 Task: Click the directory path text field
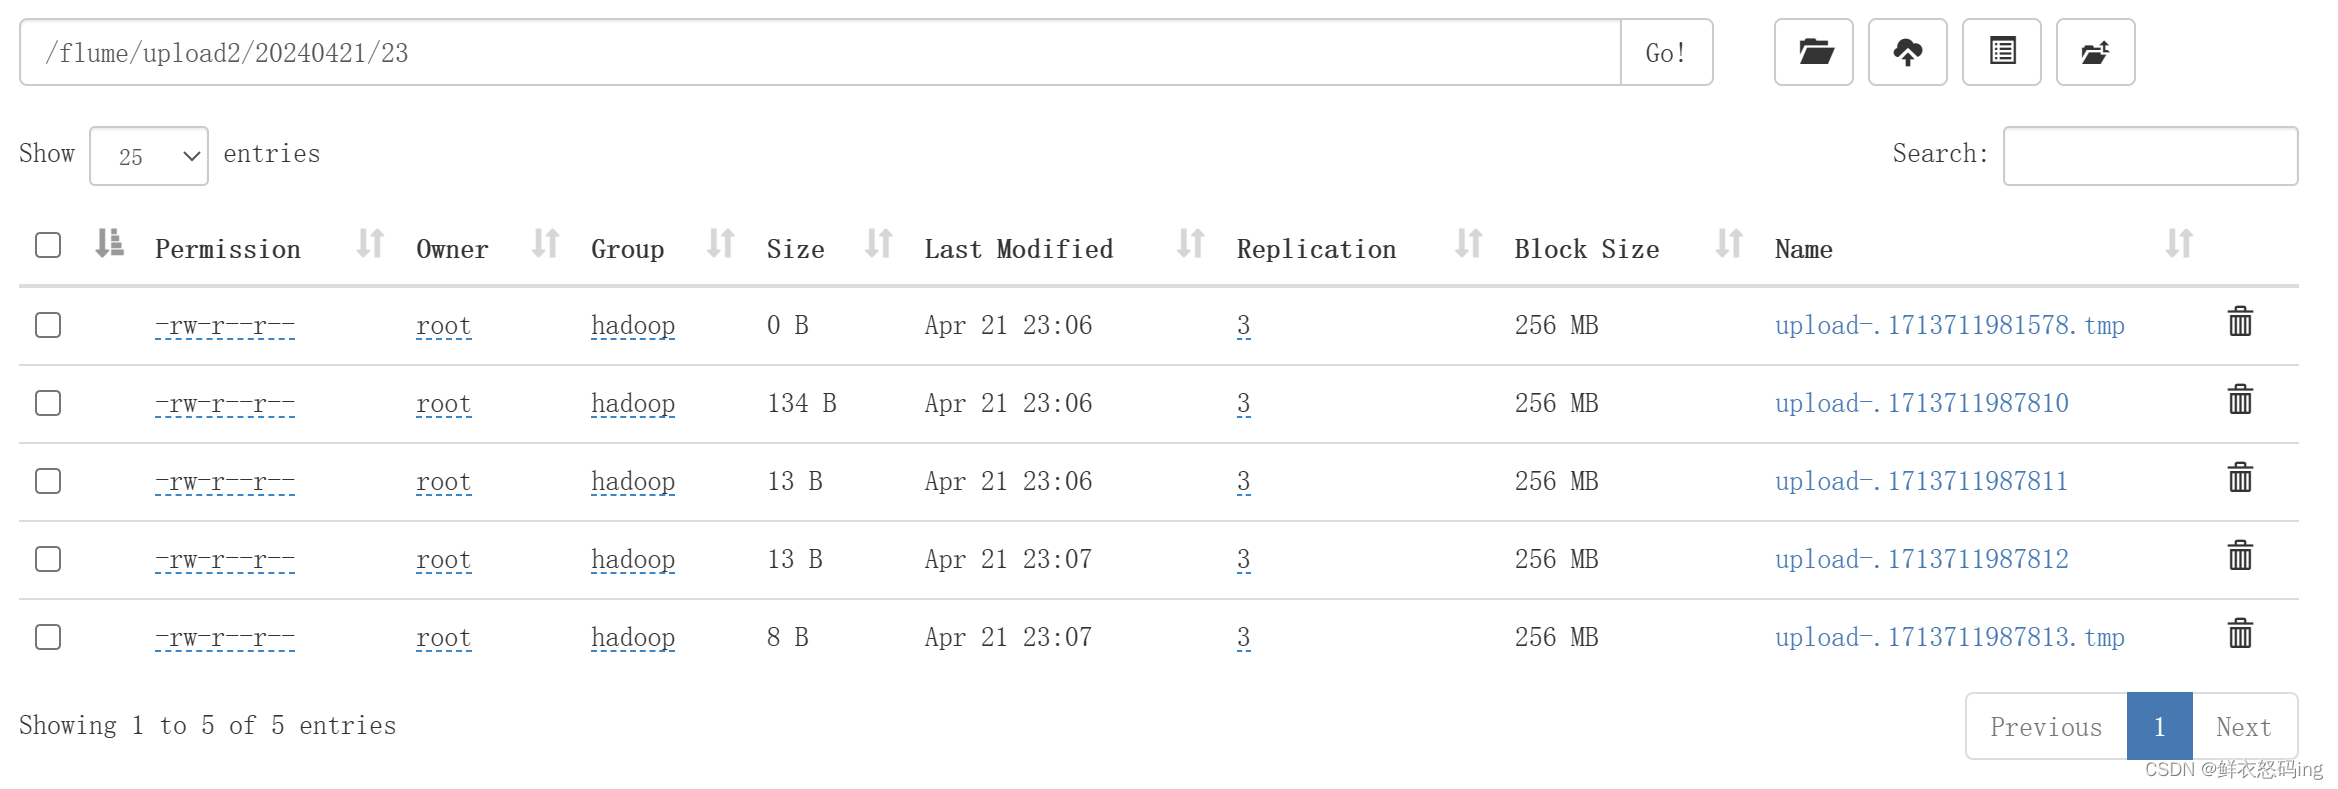coord(820,52)
